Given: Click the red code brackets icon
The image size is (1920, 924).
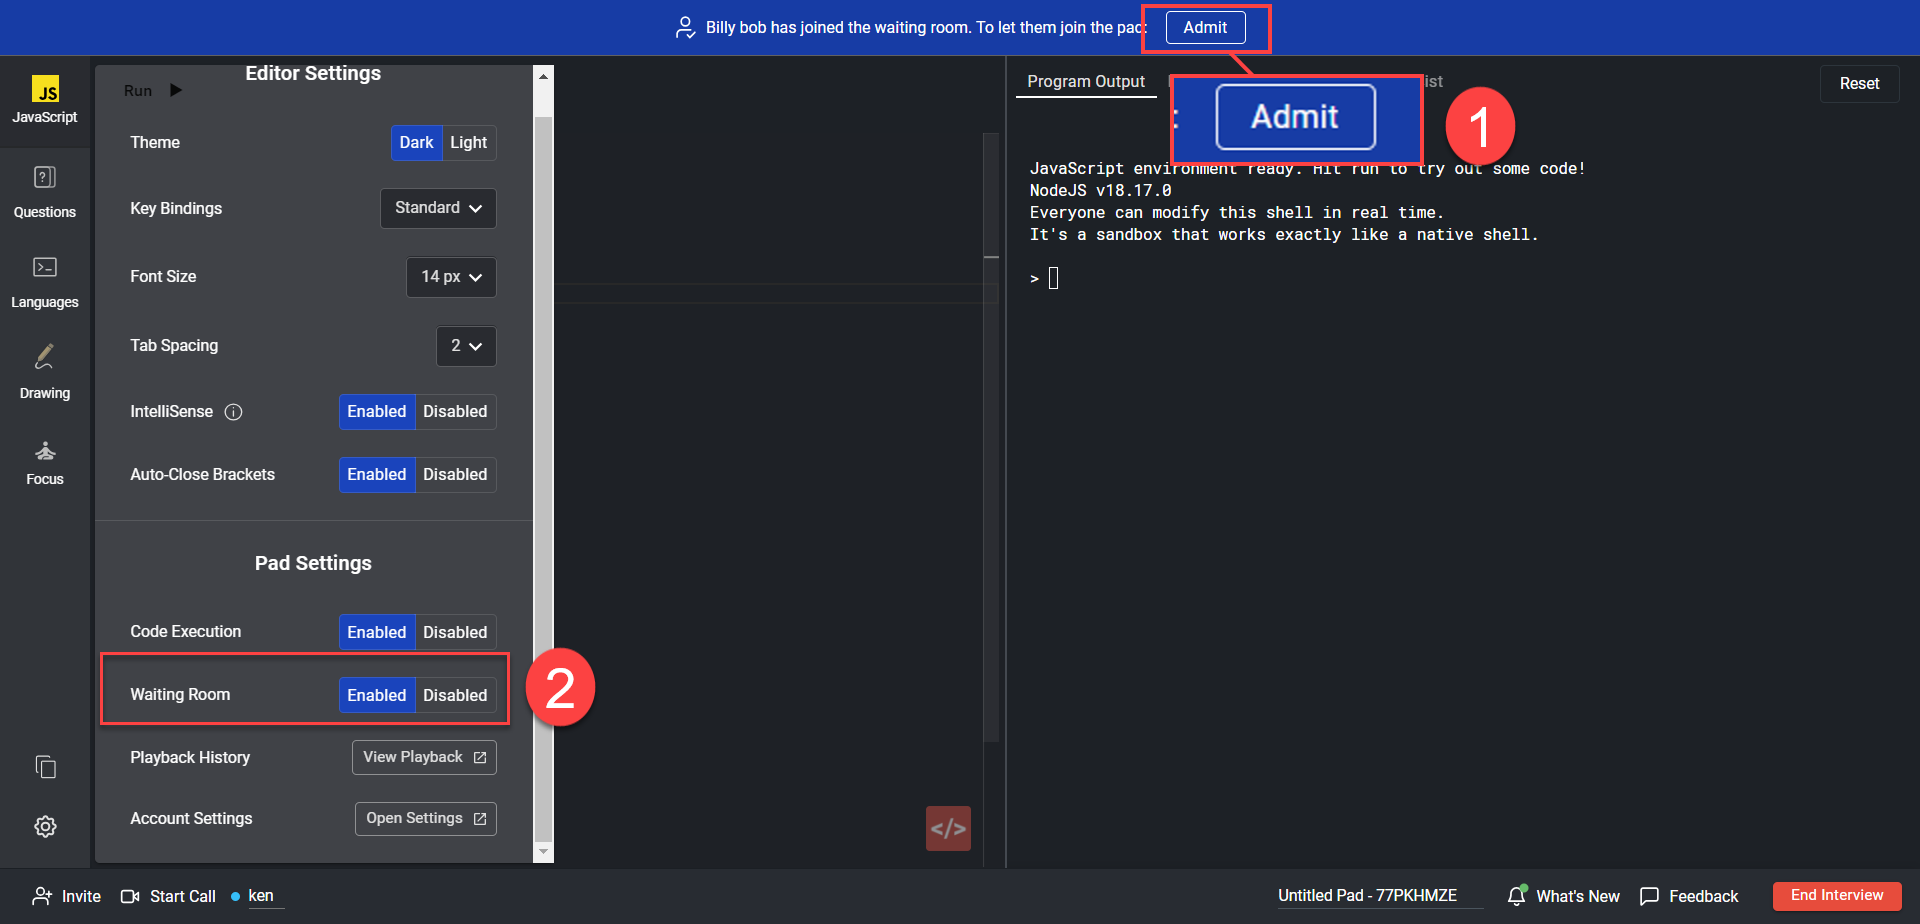Looking at the screenshot, I should point(948,828).
